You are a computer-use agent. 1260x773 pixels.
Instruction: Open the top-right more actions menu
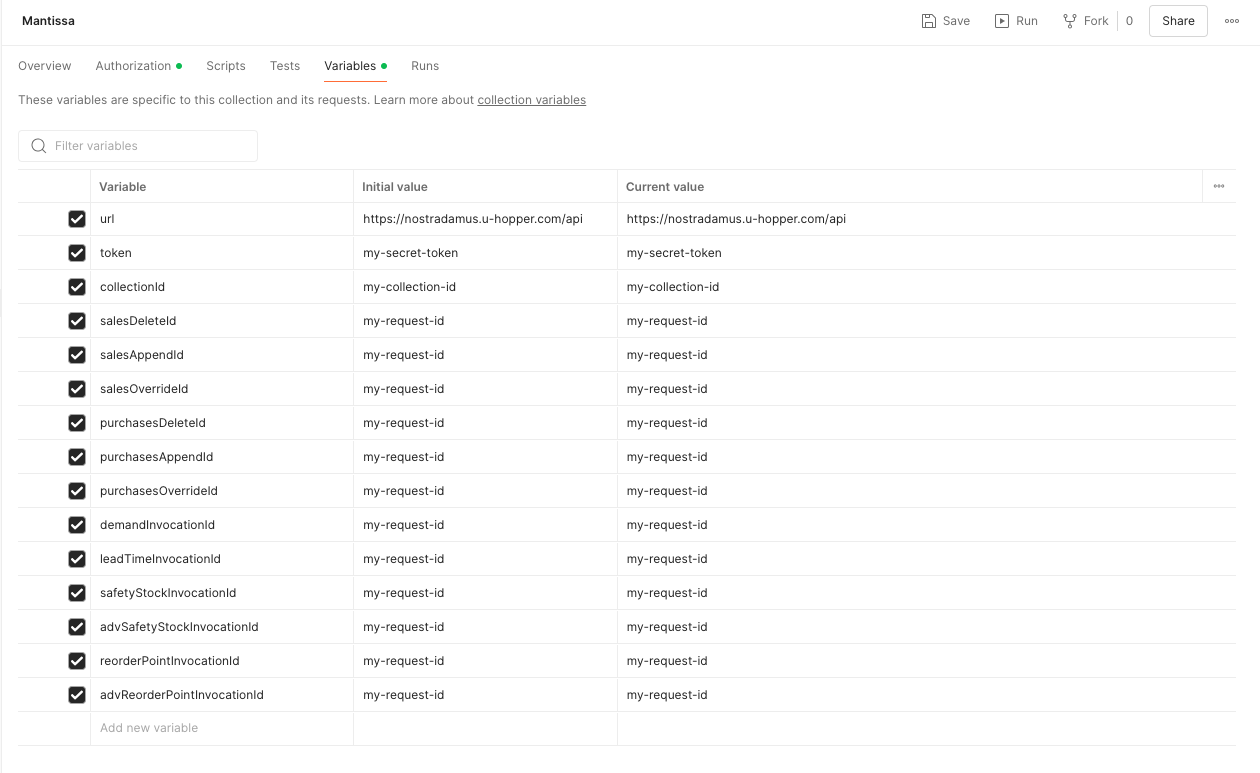point(1232,21)
